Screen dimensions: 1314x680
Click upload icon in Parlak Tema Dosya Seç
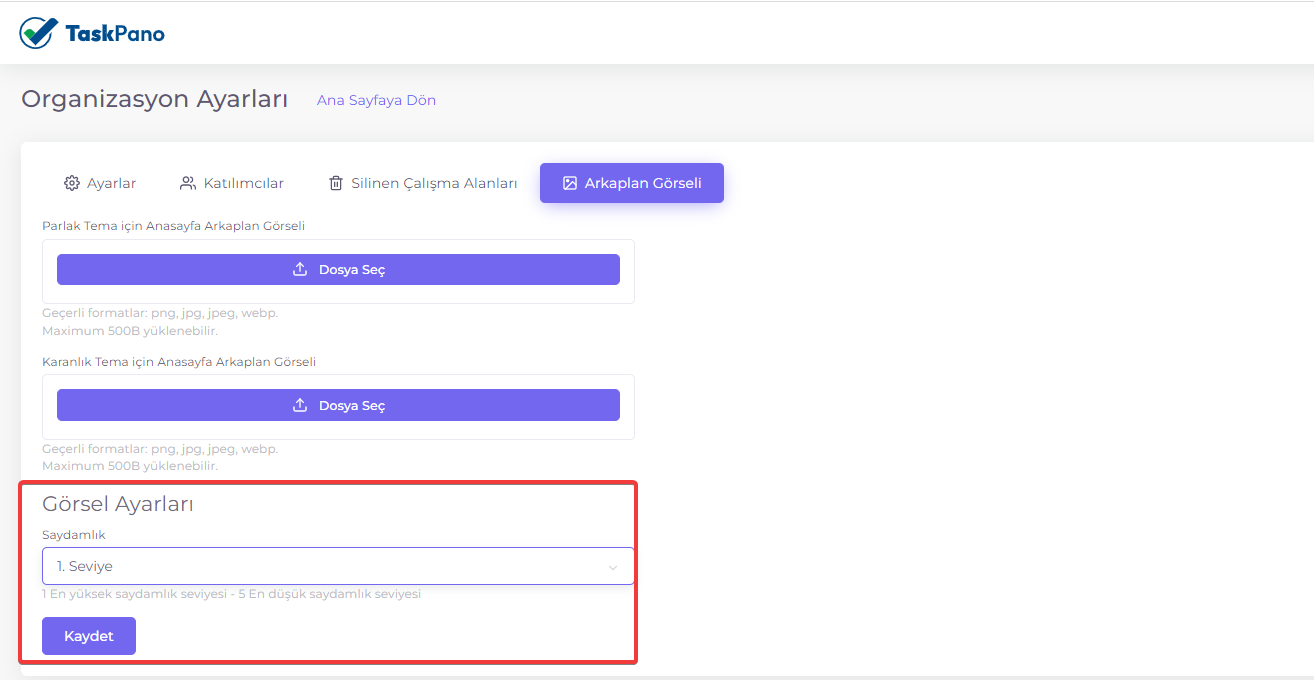[x=300, y=270]
